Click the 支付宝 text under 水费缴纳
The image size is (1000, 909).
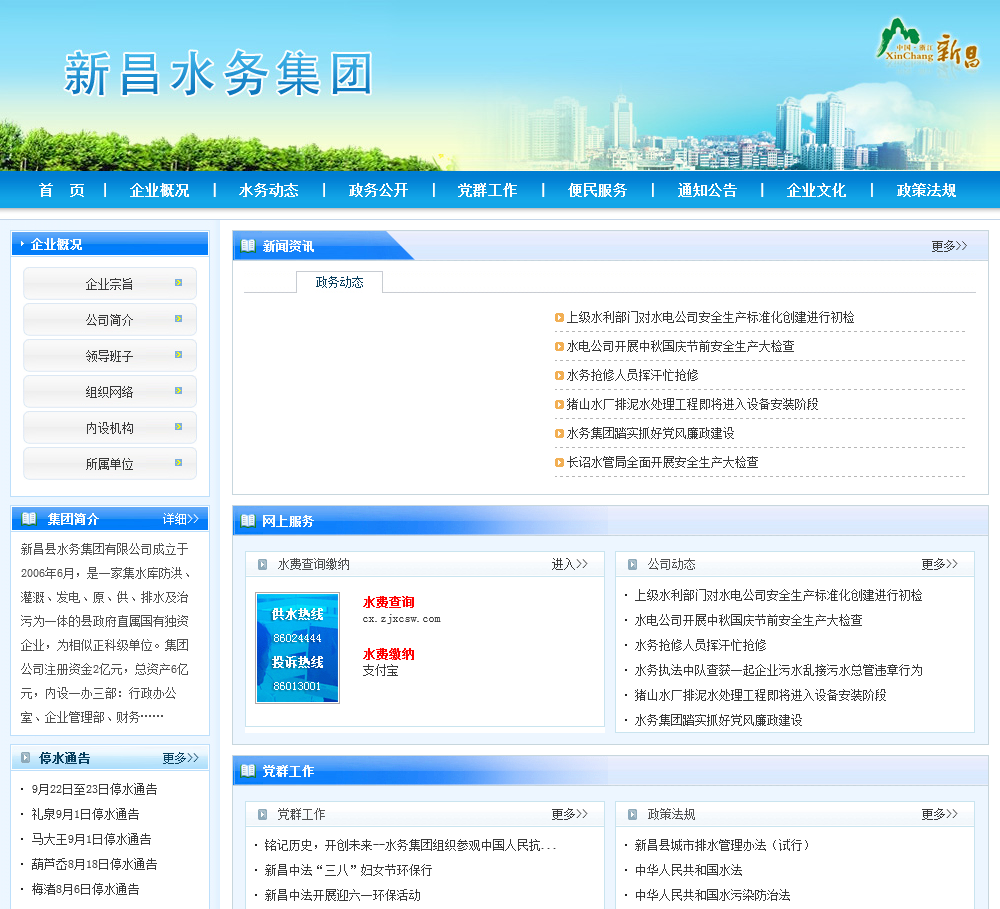(380, 670)
